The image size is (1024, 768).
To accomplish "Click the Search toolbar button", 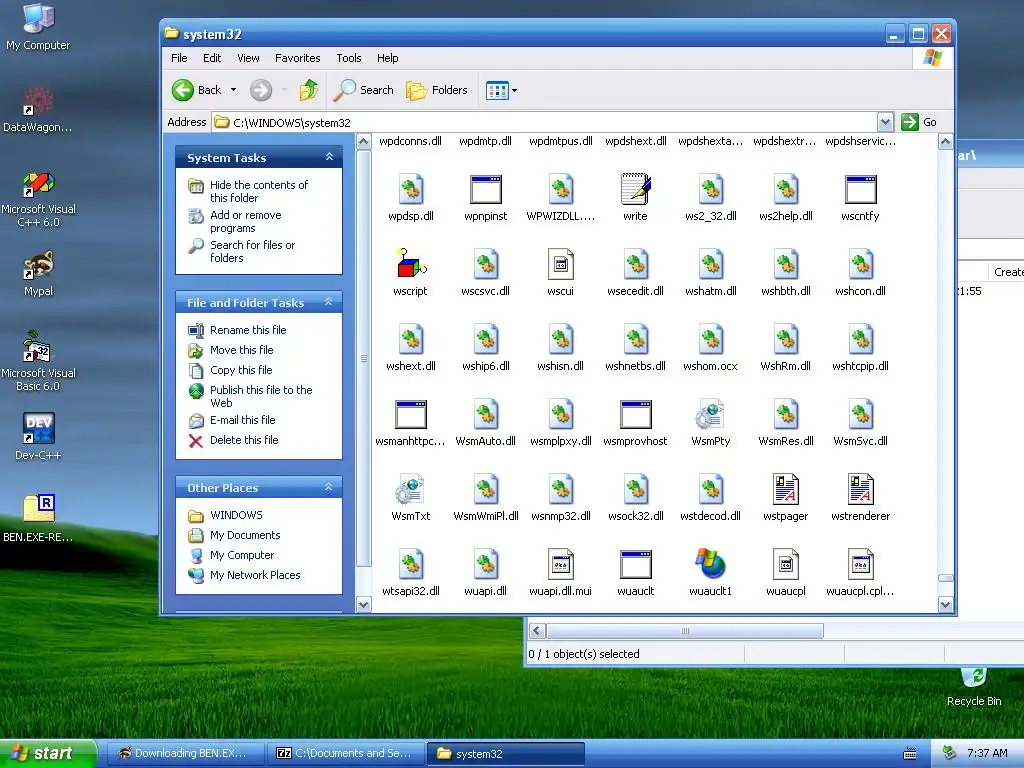I will pos(363,90).
